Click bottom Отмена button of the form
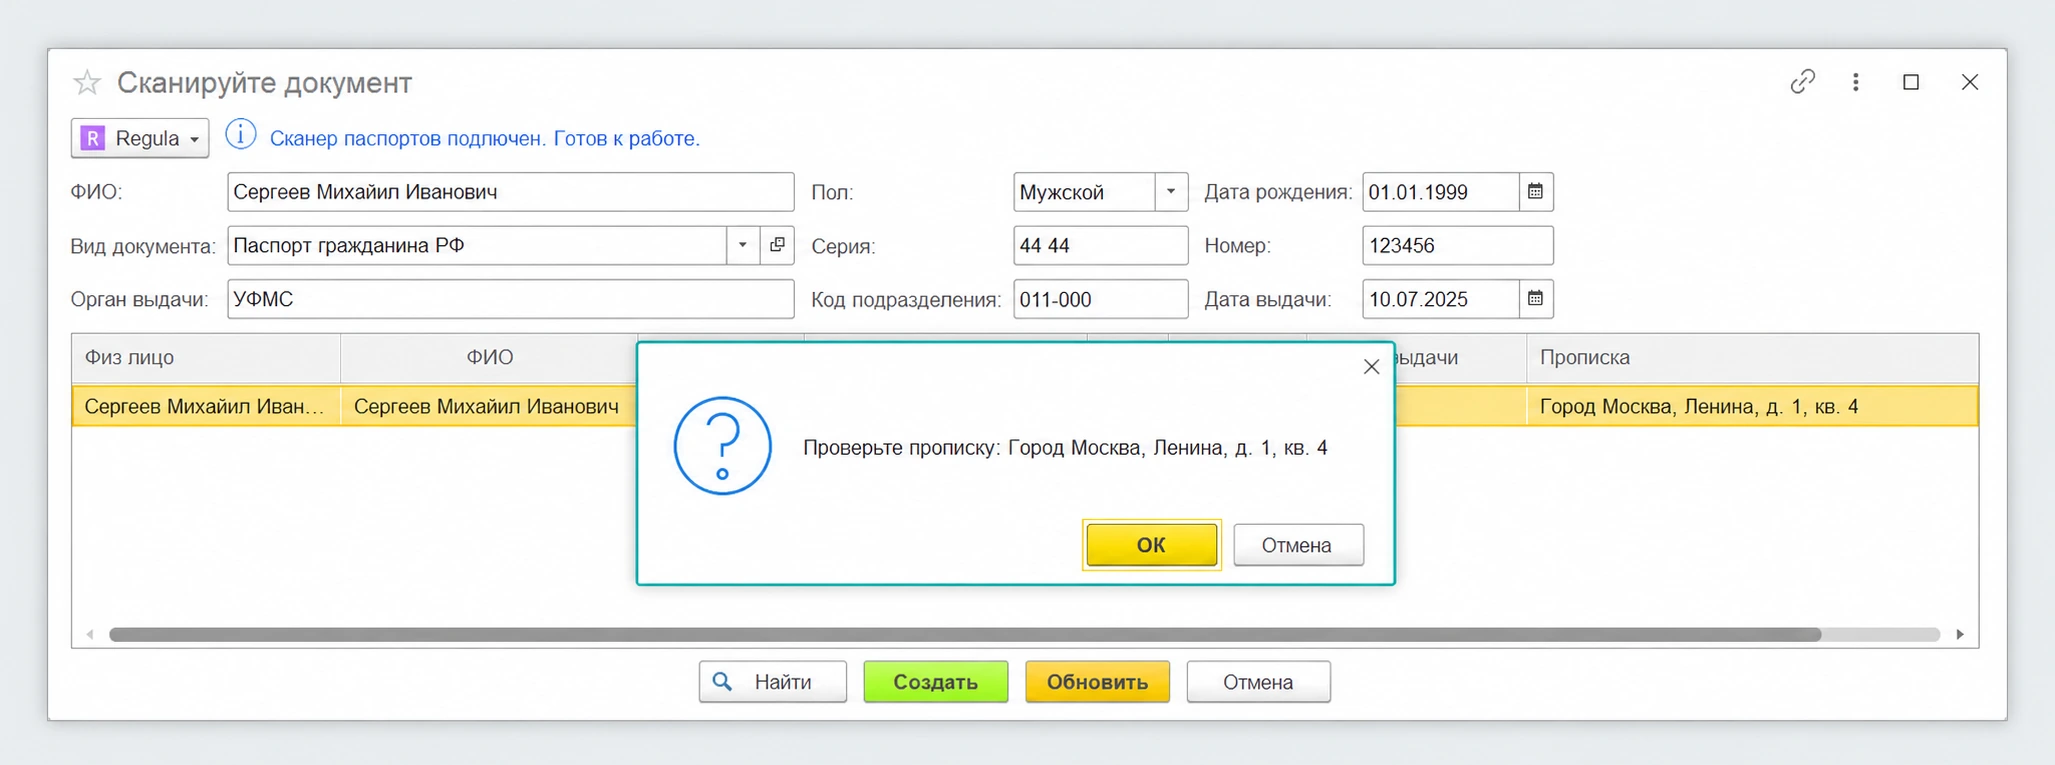Image resolution: width=2055 pixels, height=765 pixels. [x=1258, y=682]
